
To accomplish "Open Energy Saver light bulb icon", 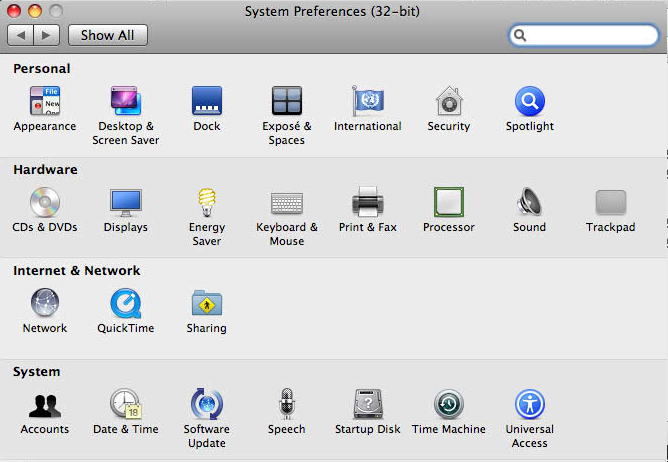I will point(207,202).
